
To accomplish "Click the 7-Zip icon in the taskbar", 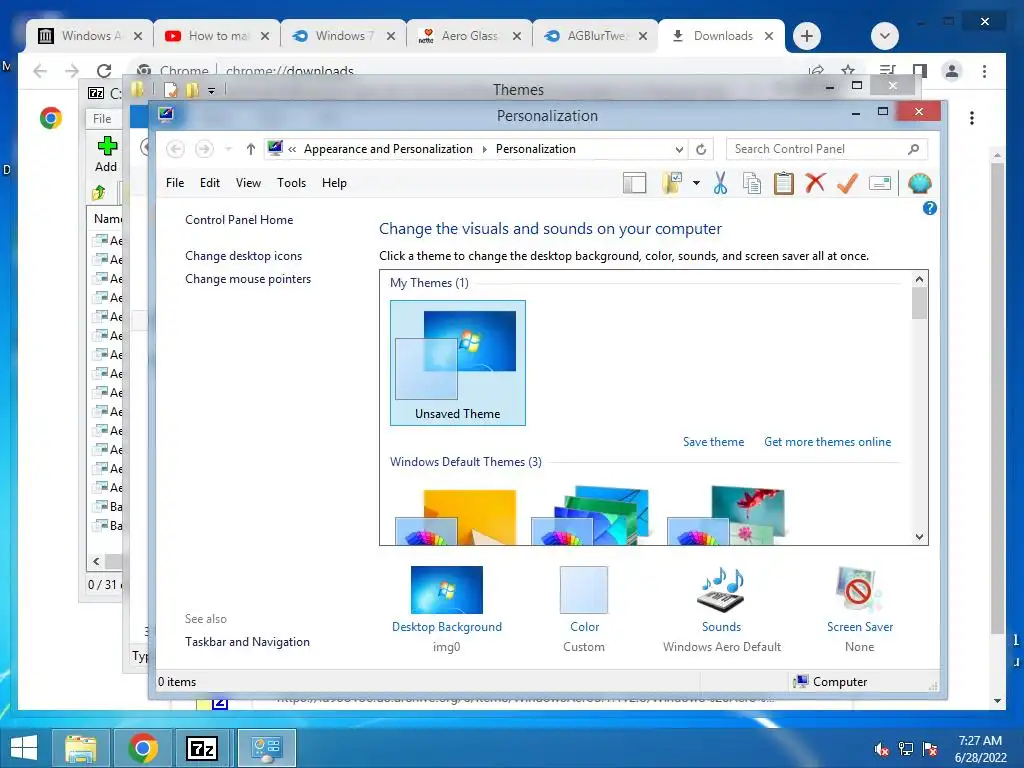I will [202, 748].
